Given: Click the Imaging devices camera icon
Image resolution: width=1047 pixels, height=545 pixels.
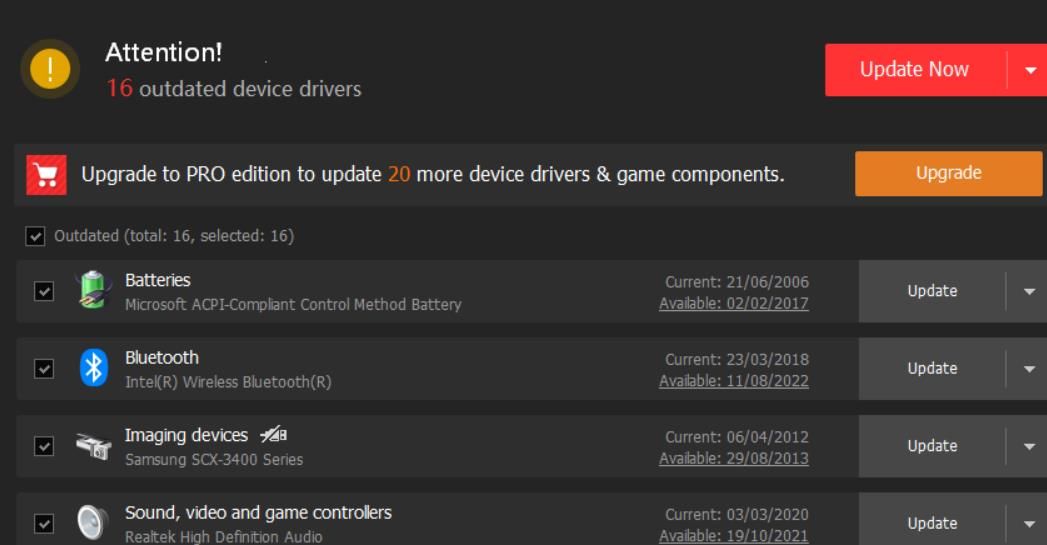Looking at the screenshot, I should click(93, 446).
